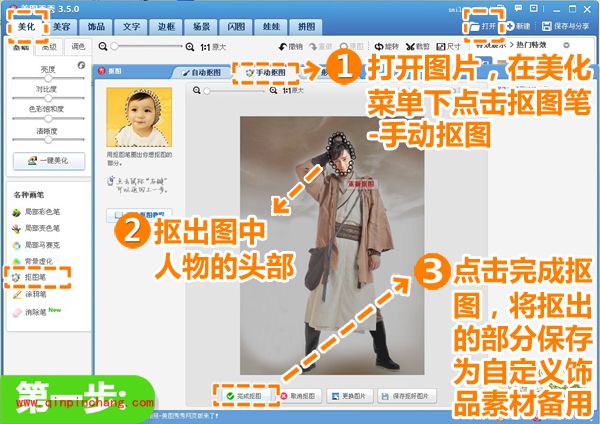Screen dimensions: 600x424
Task: Zoom in with main toolbar magnifier plus
Action: (190, 47)
